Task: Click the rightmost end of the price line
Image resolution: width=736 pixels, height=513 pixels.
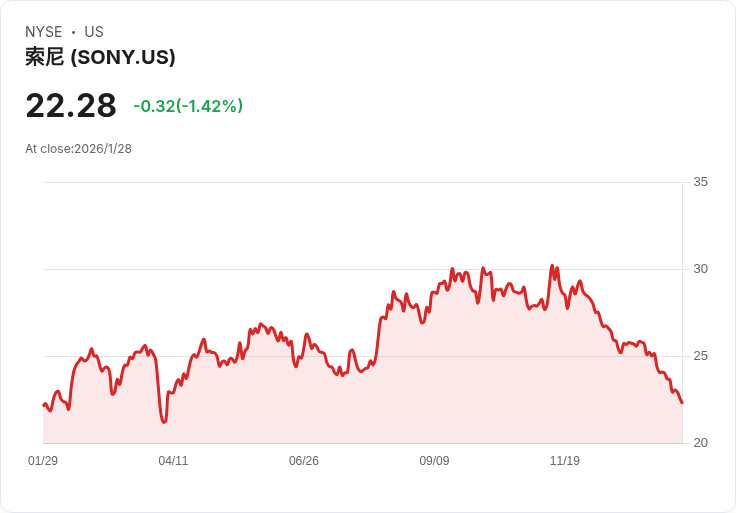Action: (682, 403)
